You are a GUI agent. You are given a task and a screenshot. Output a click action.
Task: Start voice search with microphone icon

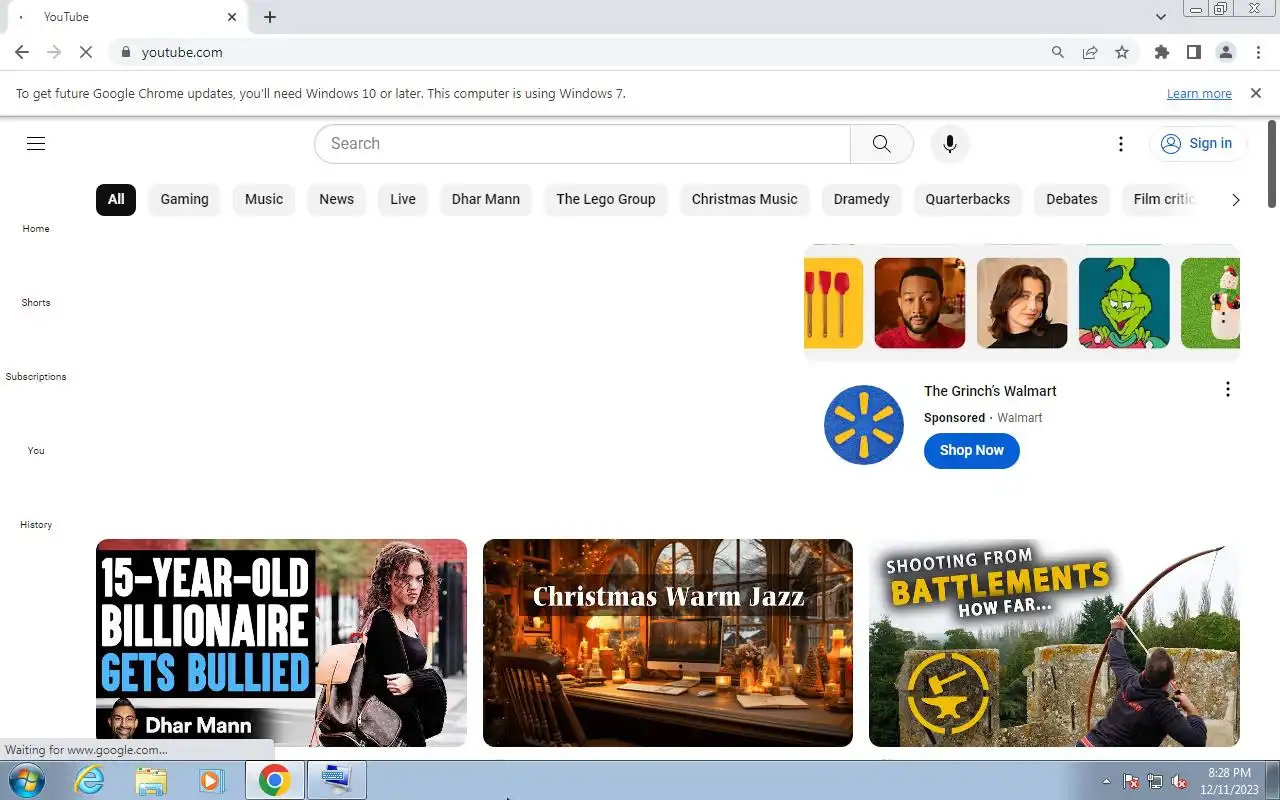(950, 143)
